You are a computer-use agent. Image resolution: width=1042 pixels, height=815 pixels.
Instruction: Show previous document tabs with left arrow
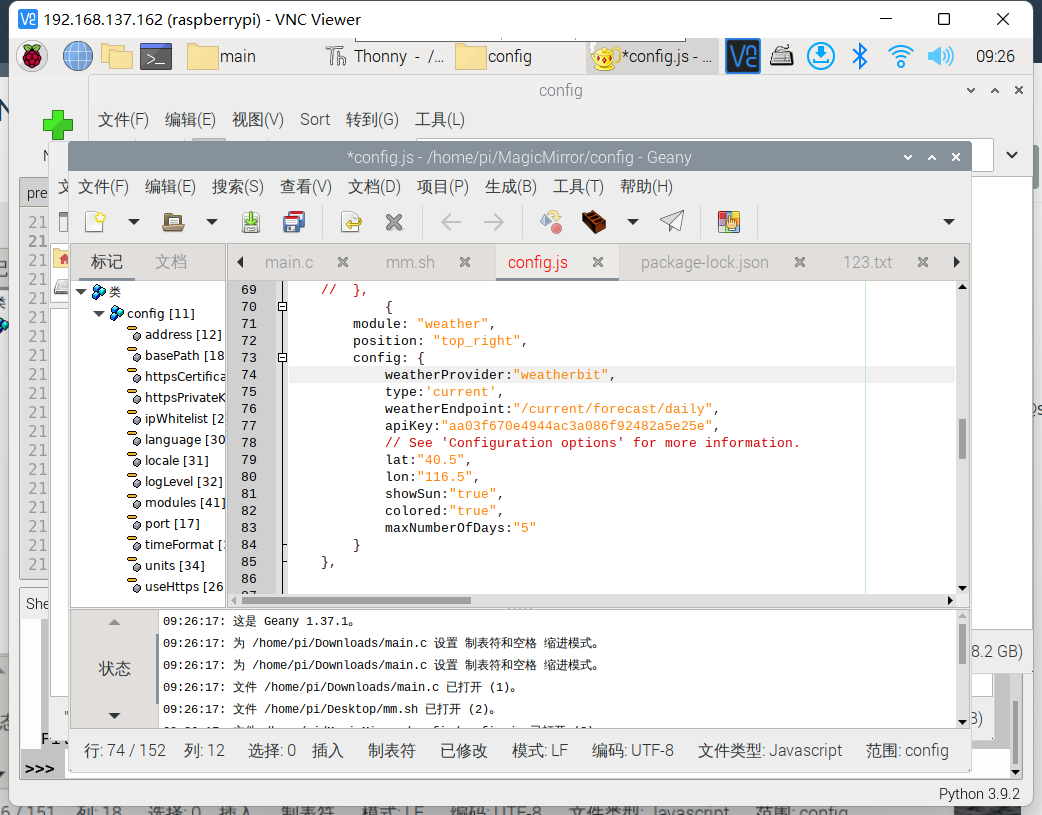click(x=240, y=262)
